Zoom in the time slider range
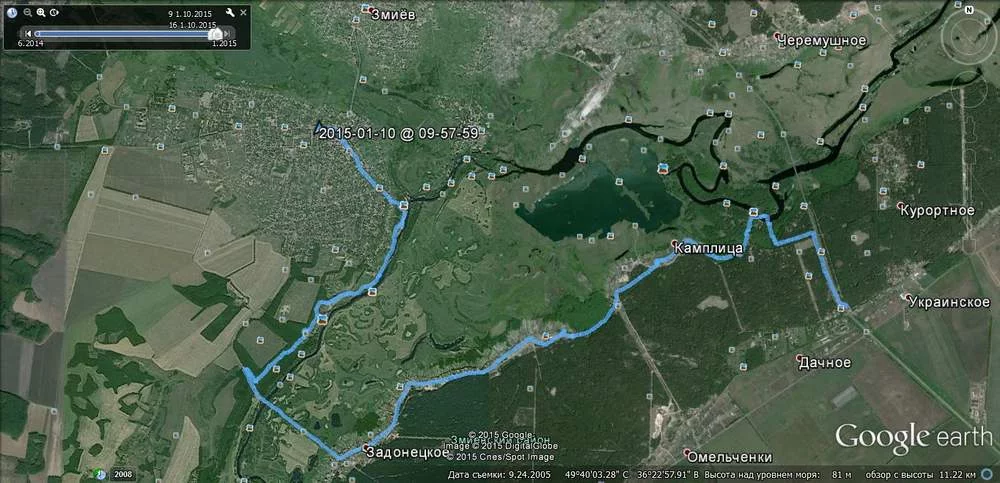The width and height of the screenshot is (1000, 483). [41, 12]
